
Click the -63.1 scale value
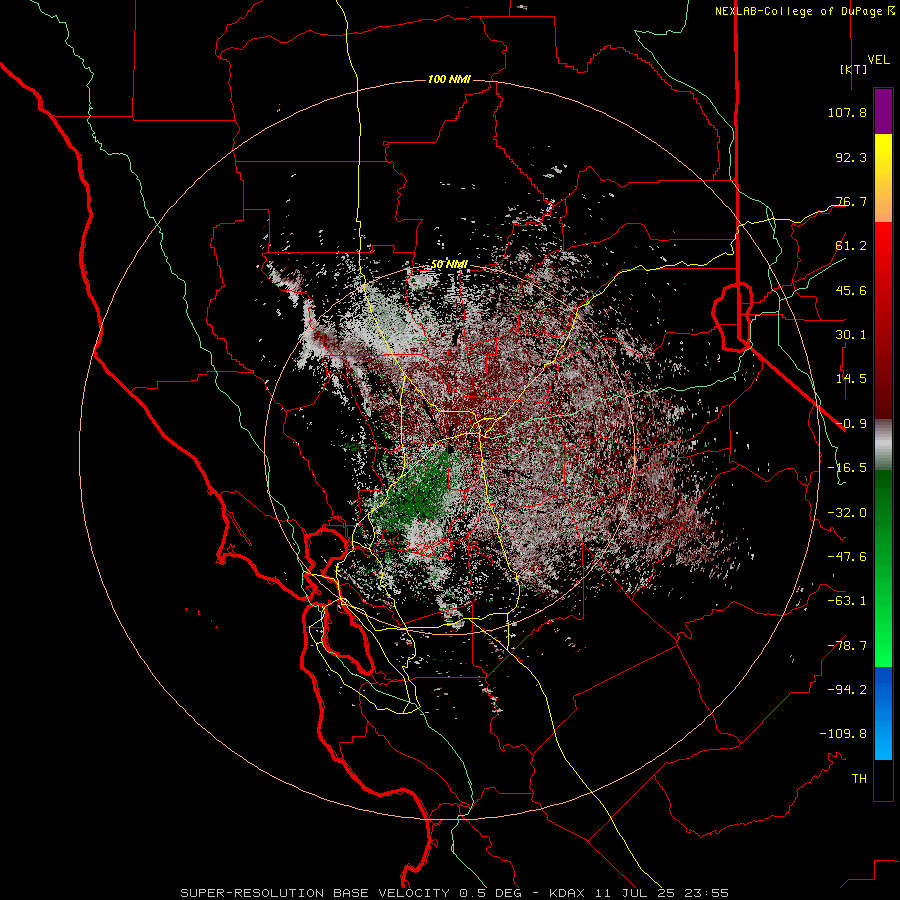[x=847, y=601]
